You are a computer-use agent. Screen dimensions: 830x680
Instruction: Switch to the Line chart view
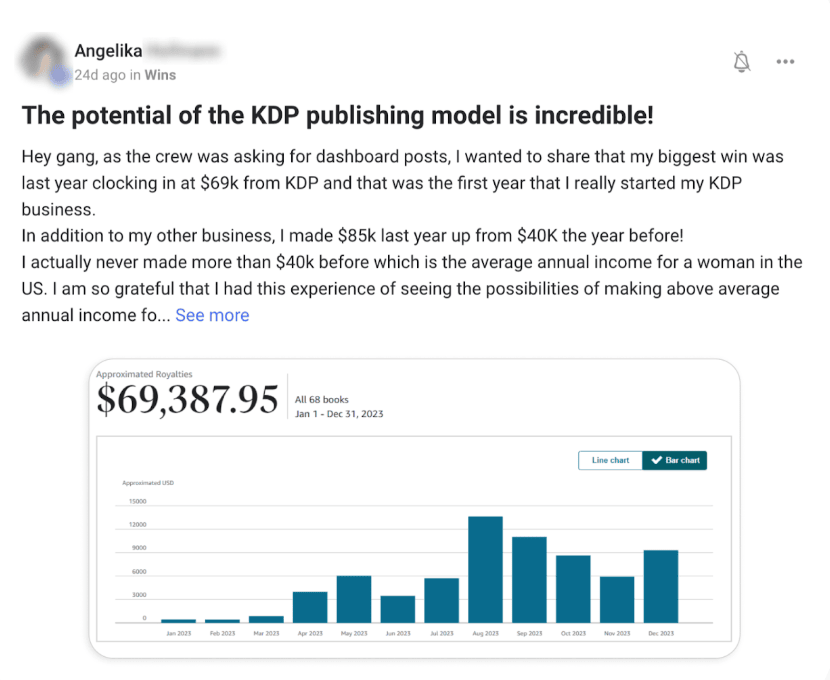610,460
